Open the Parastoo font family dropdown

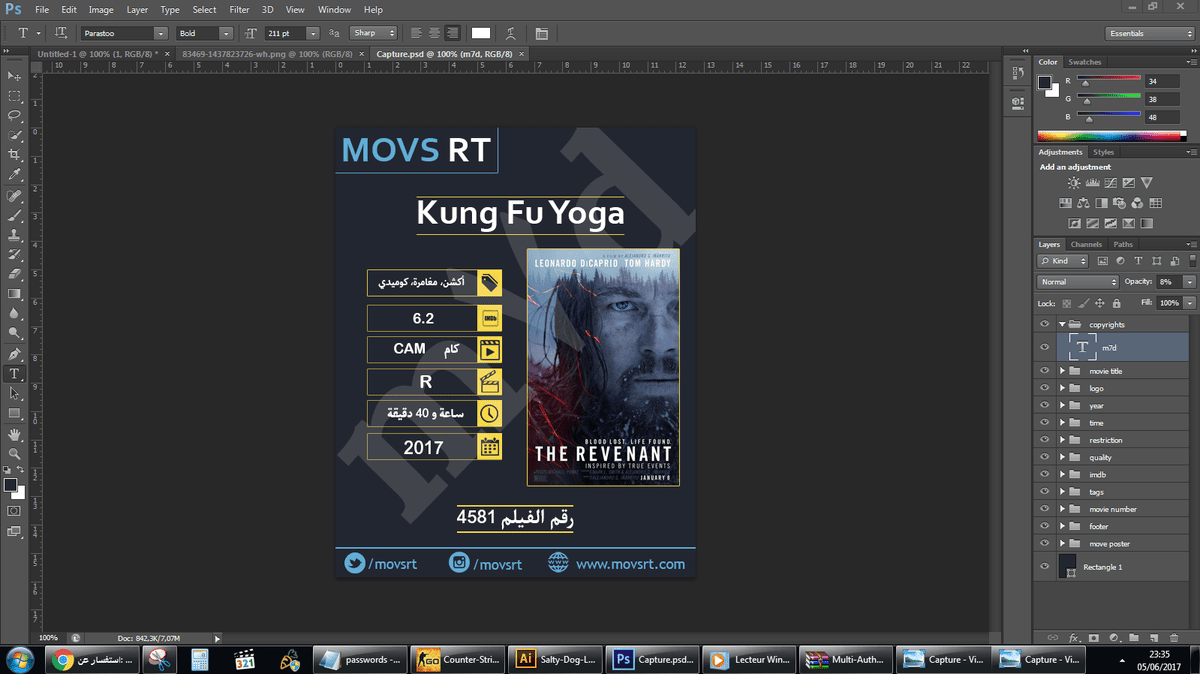click(x=125, y=33)
